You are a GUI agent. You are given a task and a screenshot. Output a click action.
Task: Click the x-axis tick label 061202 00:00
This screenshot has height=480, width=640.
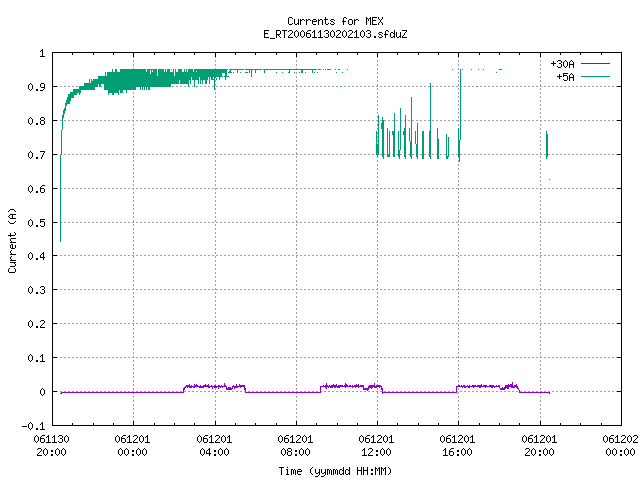point(620,446)
